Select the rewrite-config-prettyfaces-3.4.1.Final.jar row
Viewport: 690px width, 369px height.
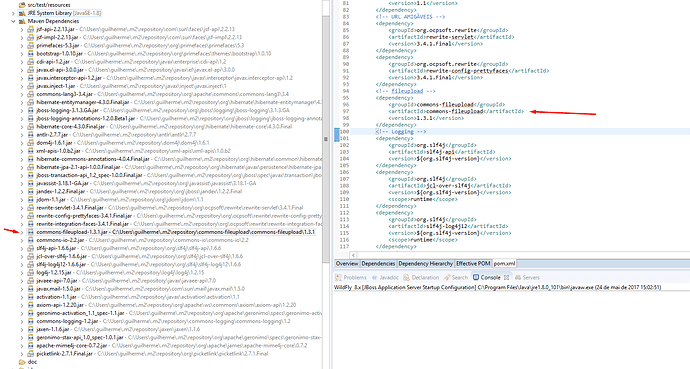pos(174,216)
